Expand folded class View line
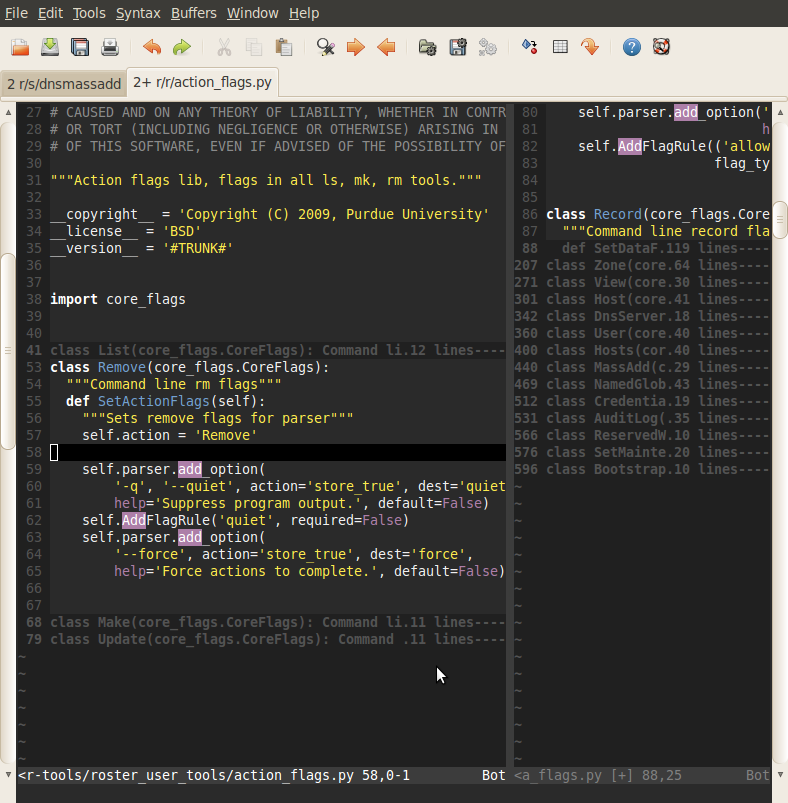Screen dimensions: 788x803 click(658, 282)
